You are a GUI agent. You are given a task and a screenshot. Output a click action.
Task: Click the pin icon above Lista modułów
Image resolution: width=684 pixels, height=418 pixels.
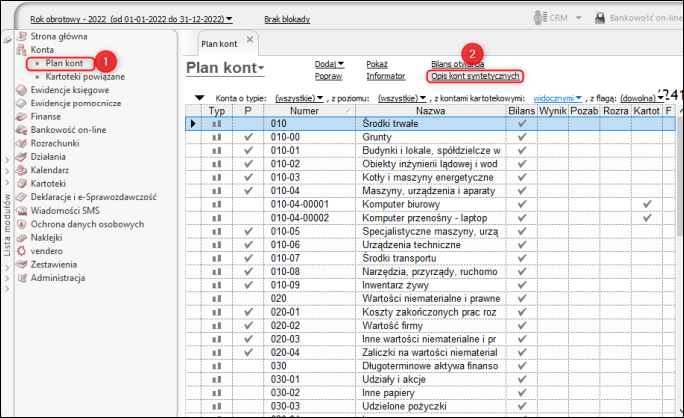(x=7, y=40)
